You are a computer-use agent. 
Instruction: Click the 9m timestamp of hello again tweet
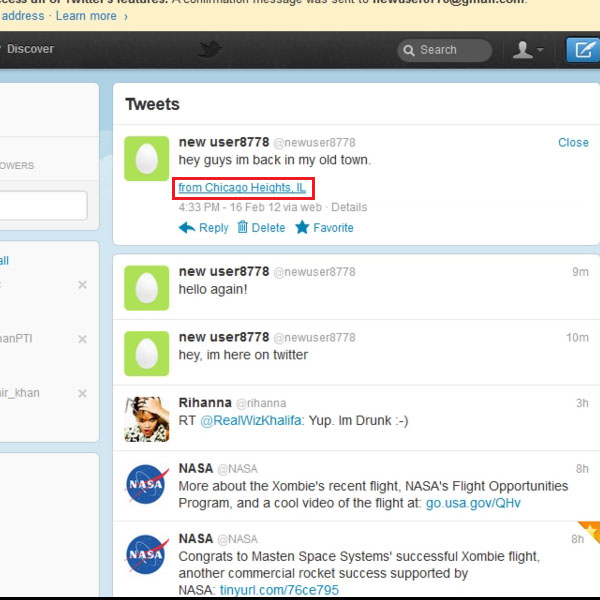580,272
